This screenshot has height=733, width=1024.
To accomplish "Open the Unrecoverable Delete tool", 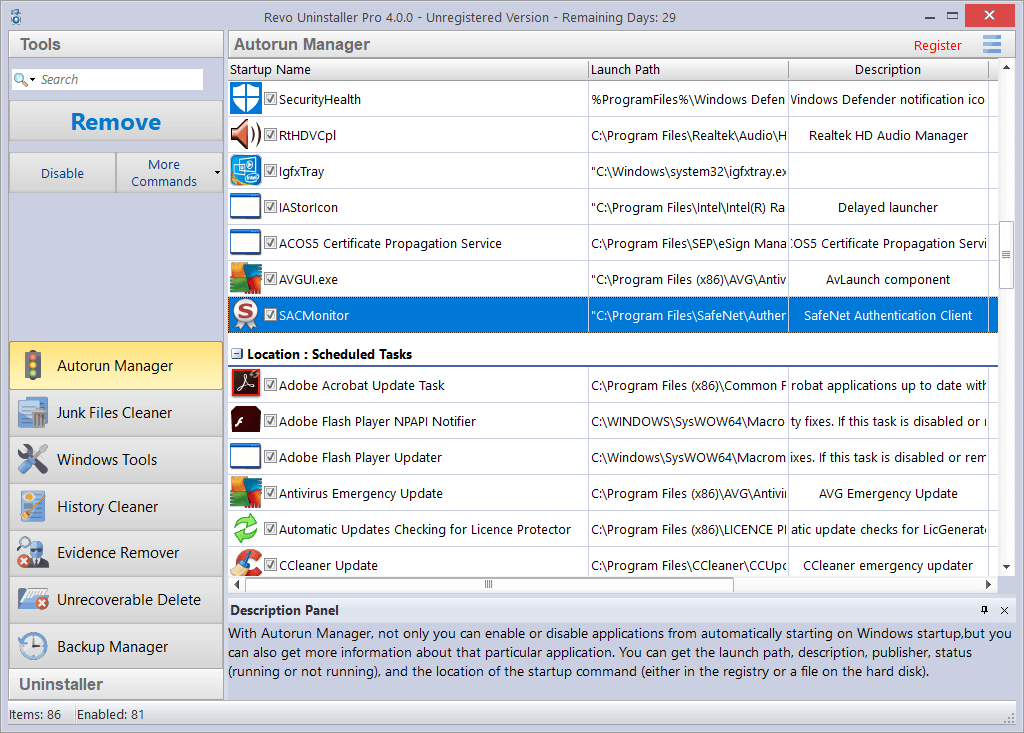I will [116, 599].
